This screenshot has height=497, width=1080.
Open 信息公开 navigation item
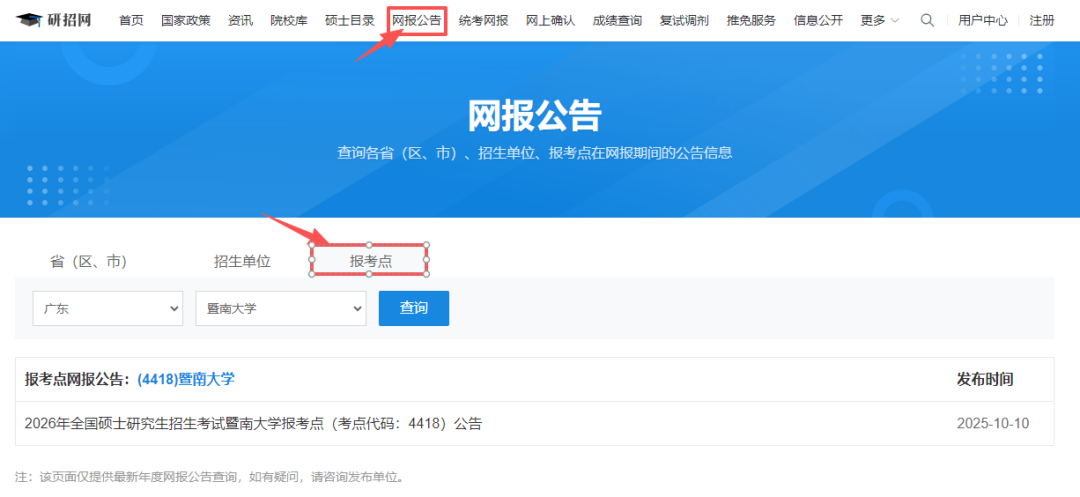pyautogui.click(x=818, y=21)
